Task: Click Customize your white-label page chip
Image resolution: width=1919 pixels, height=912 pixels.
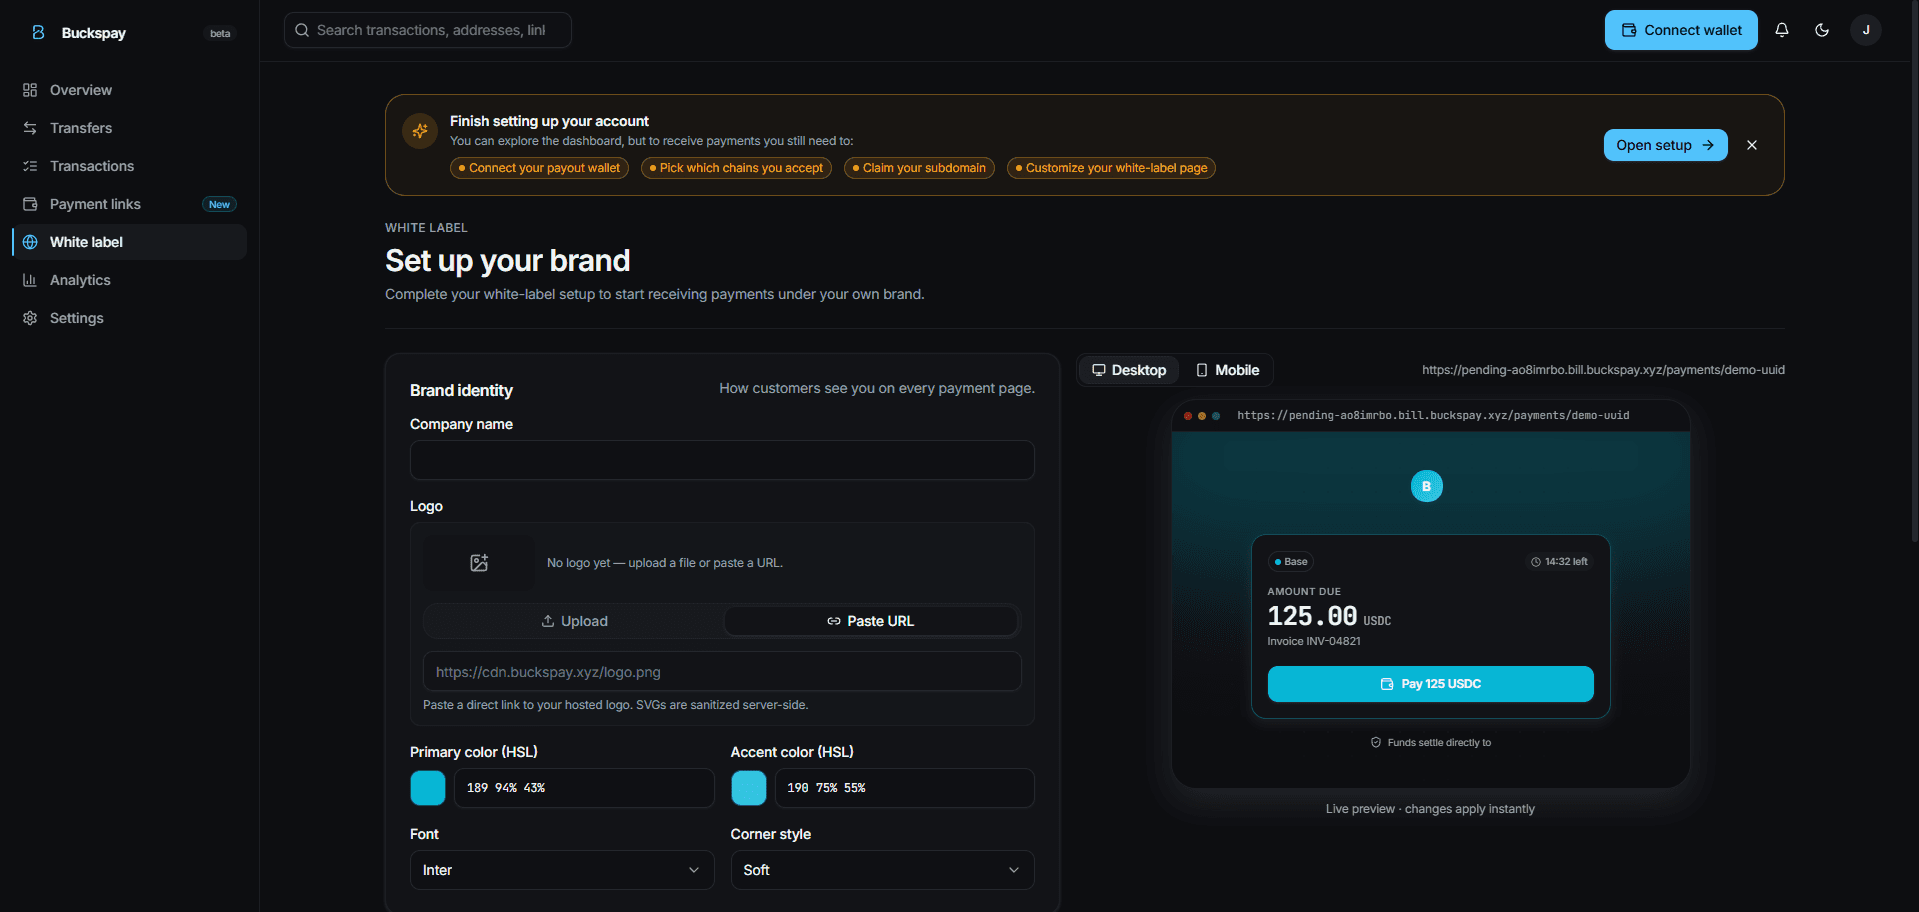Action: [1111, 168]
